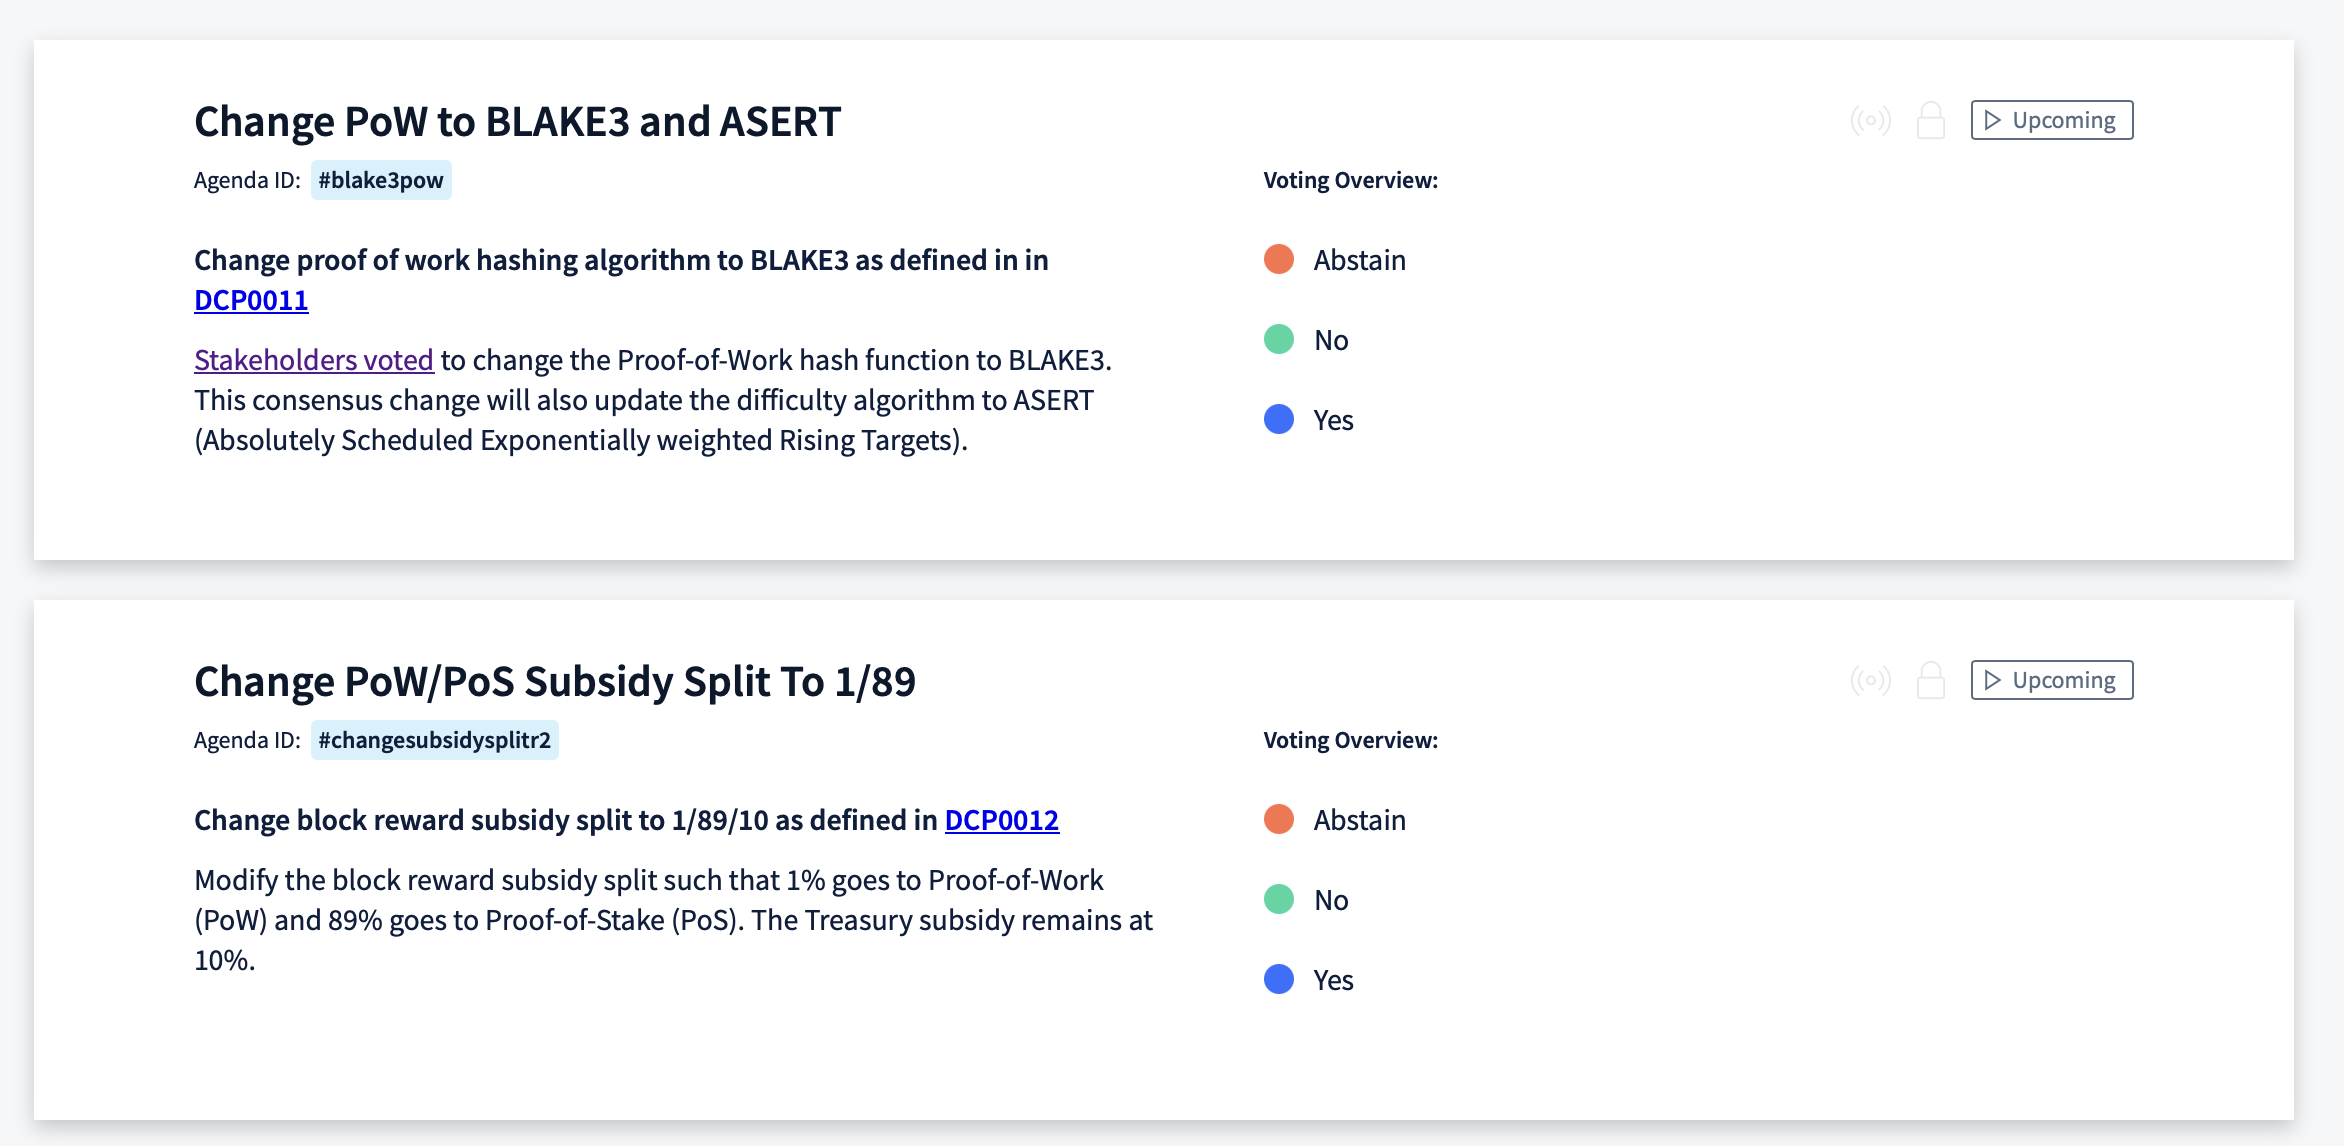Screen dimensions: 2344x1146
Task: Click orange Abstain dot in Subsidy Split voting
Action: [x=1279, y=819]
